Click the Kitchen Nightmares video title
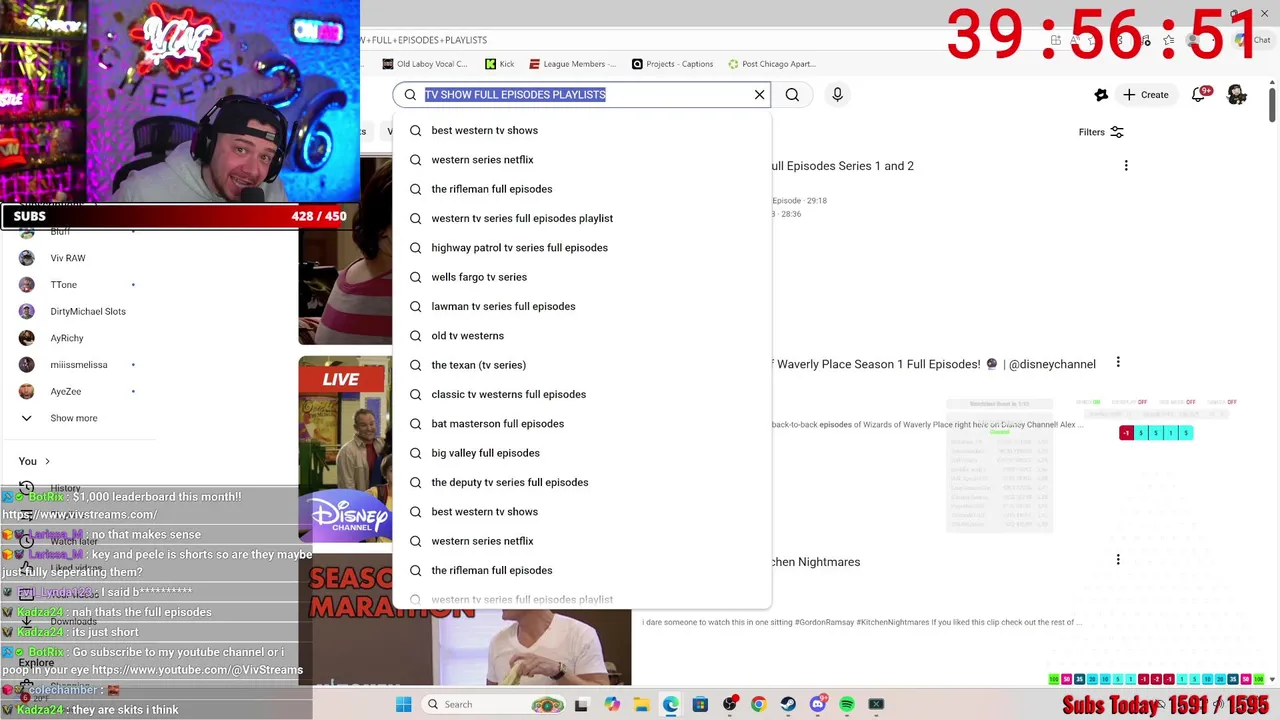Screen dimensions: 1280x720 tap(816, 562)
